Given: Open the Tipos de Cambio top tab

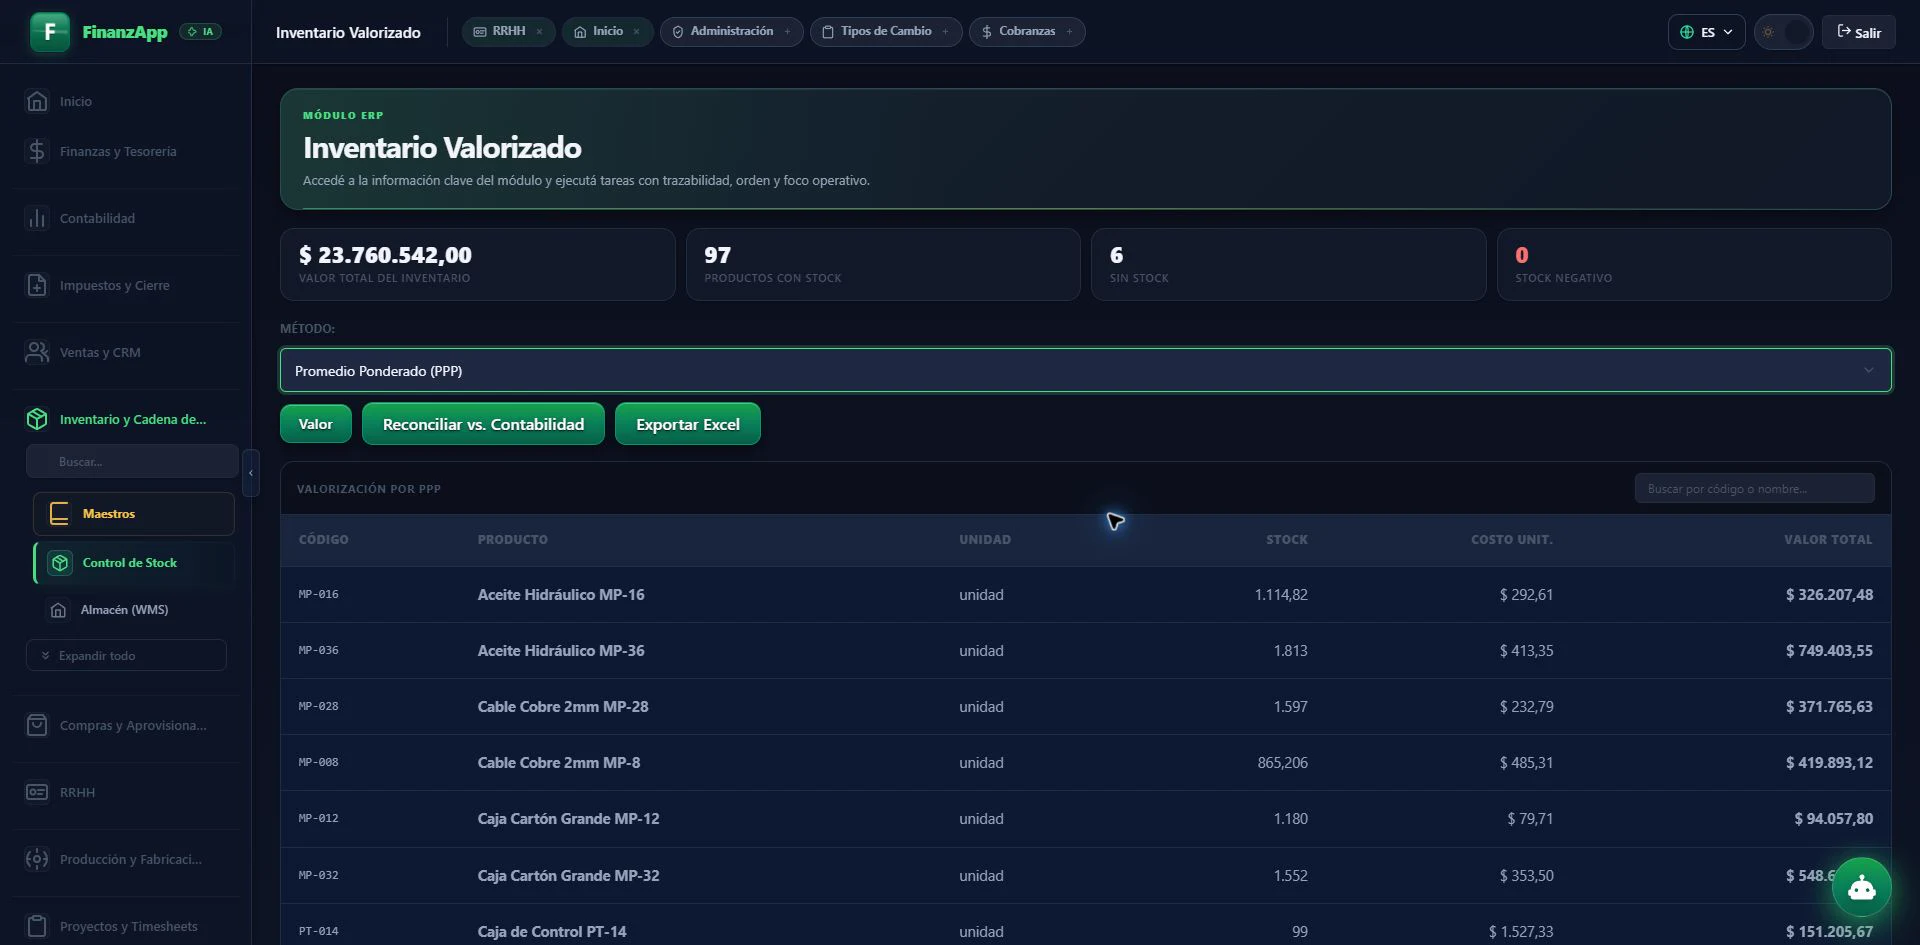Looking at the screenshot, I should pos(885,32).
